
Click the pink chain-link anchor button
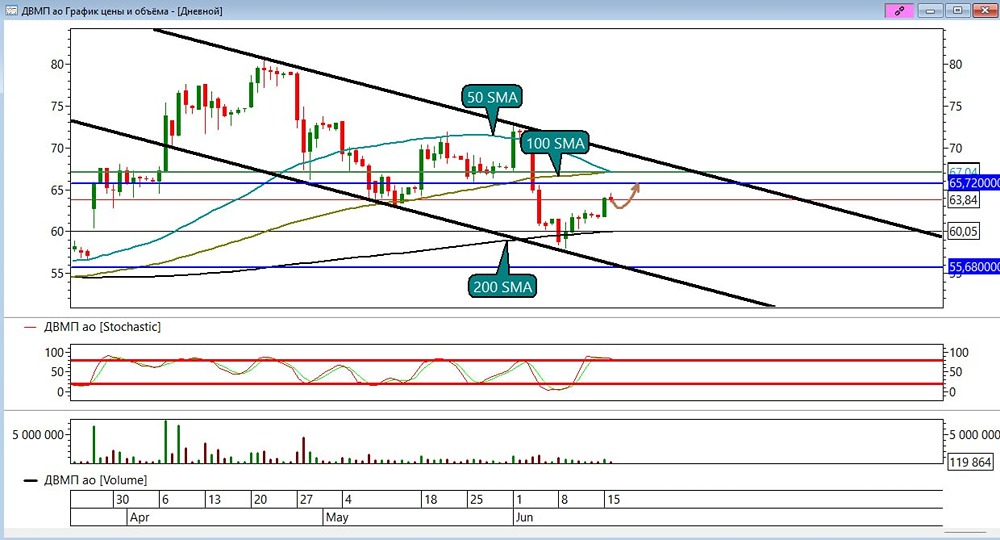click(x=899, y=10)
